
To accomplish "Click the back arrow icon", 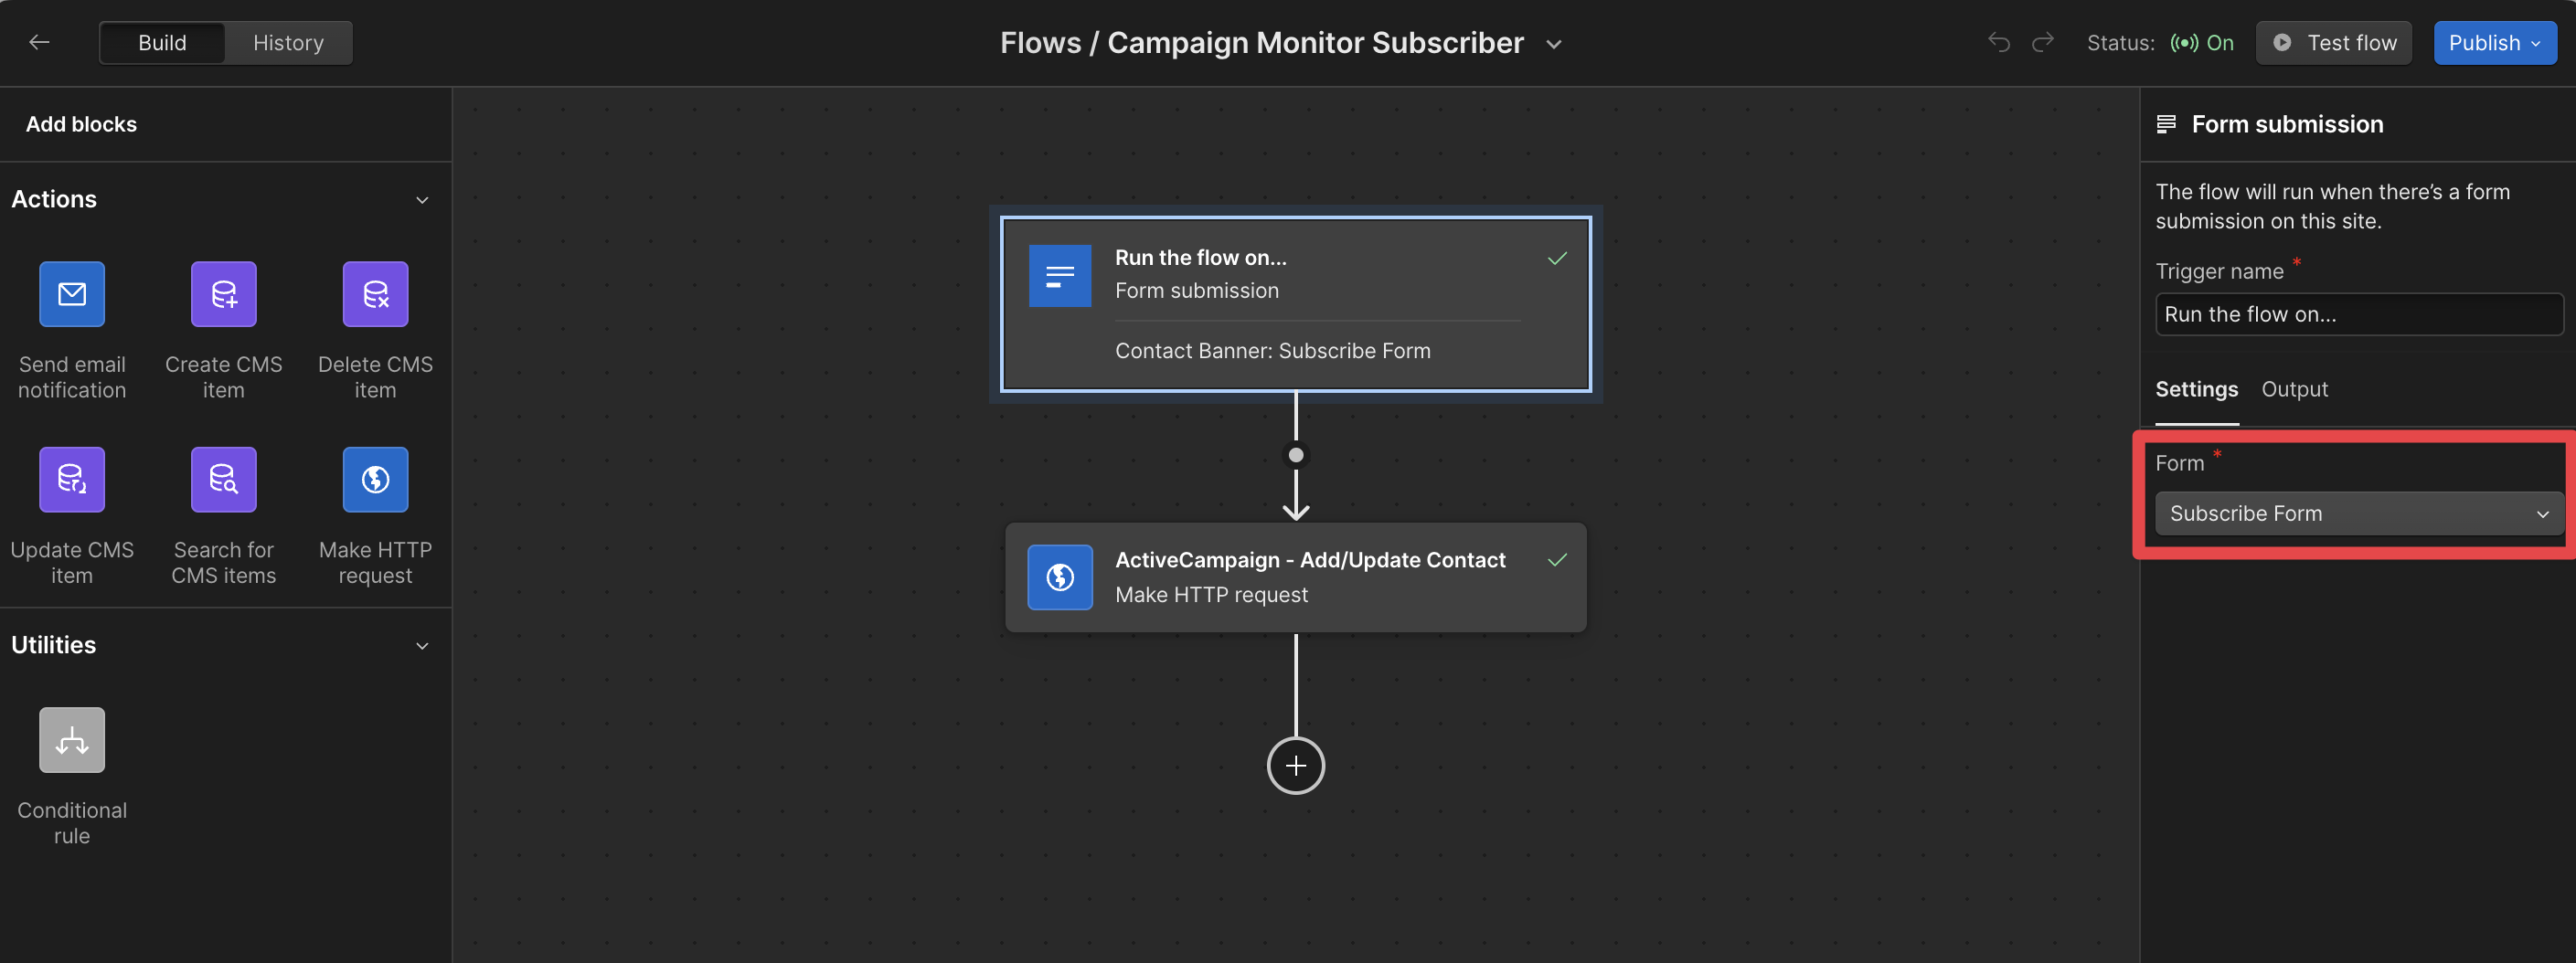I will point(39,42).
